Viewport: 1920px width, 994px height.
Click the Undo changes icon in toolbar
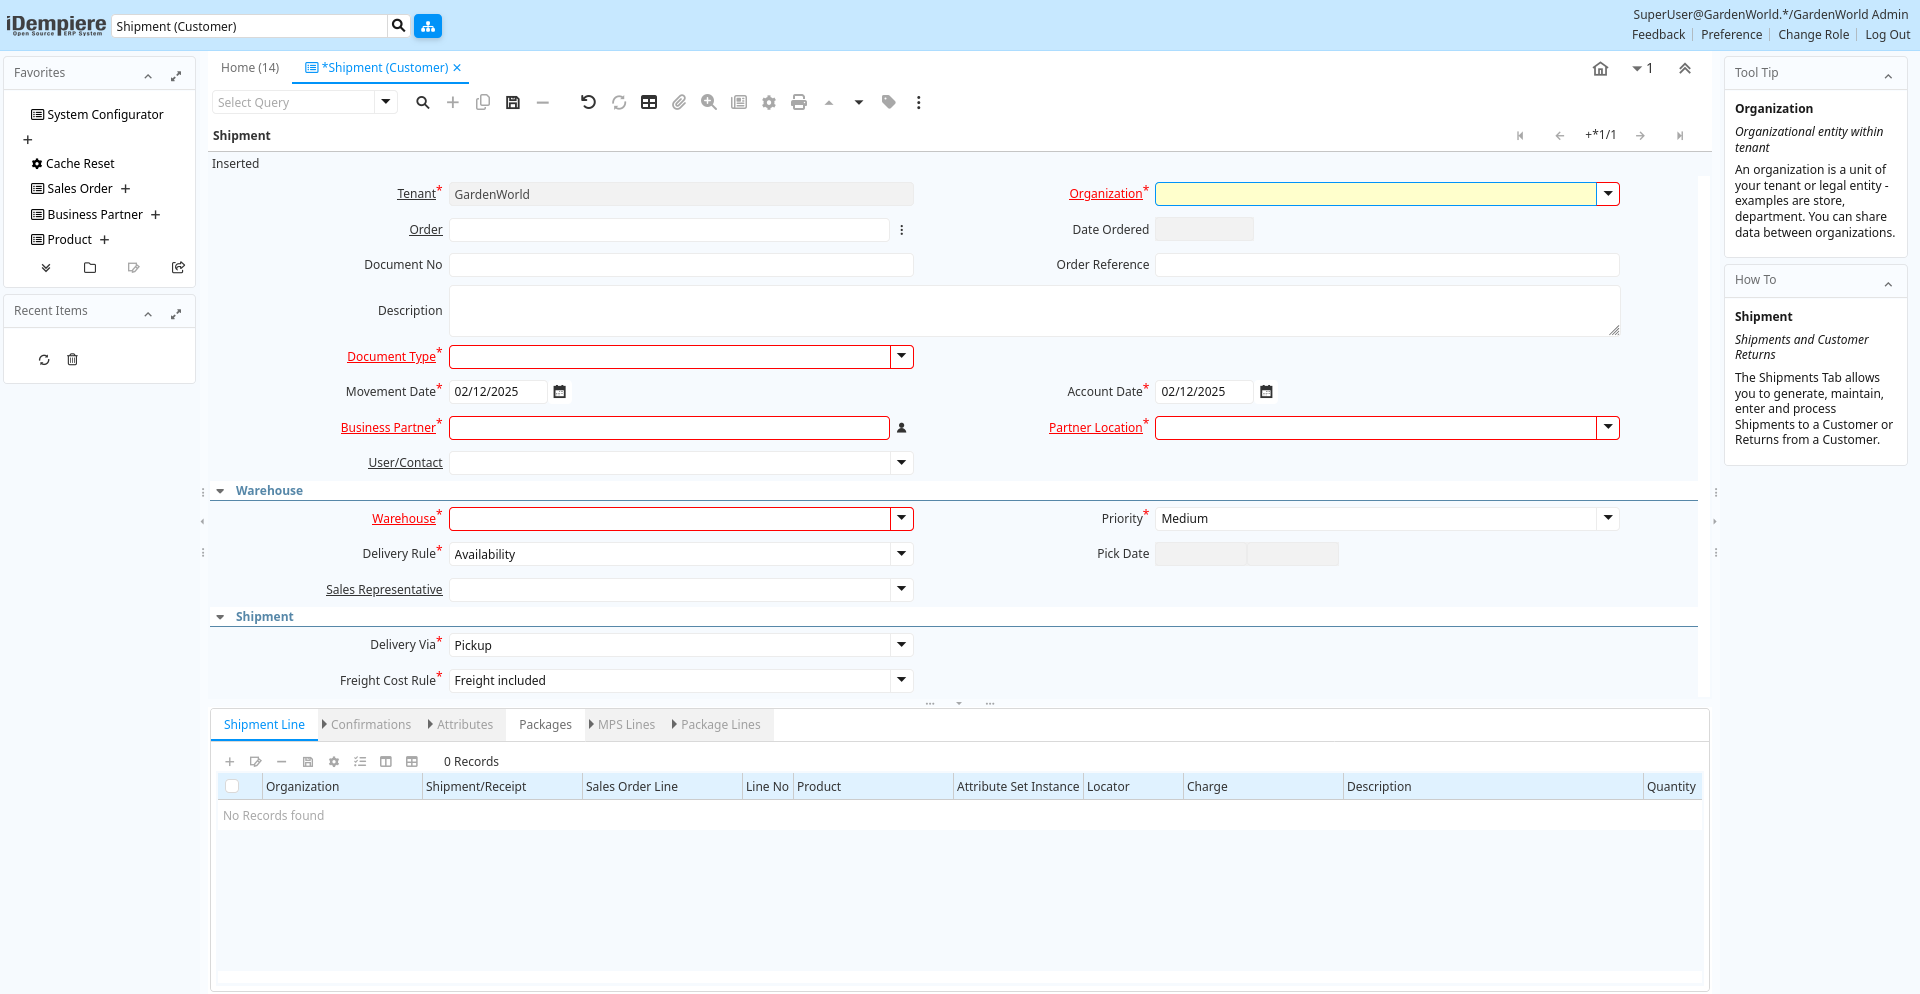[x=588, y=102]
